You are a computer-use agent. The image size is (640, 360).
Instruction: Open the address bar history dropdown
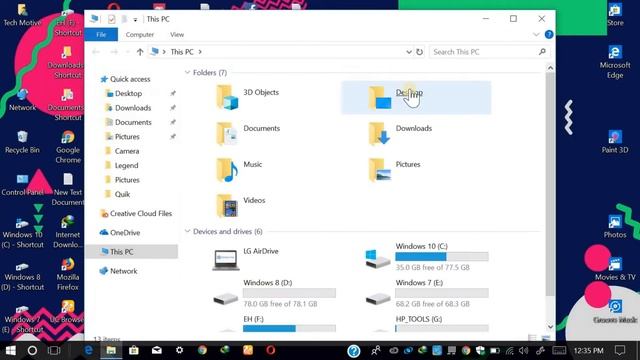409,52
